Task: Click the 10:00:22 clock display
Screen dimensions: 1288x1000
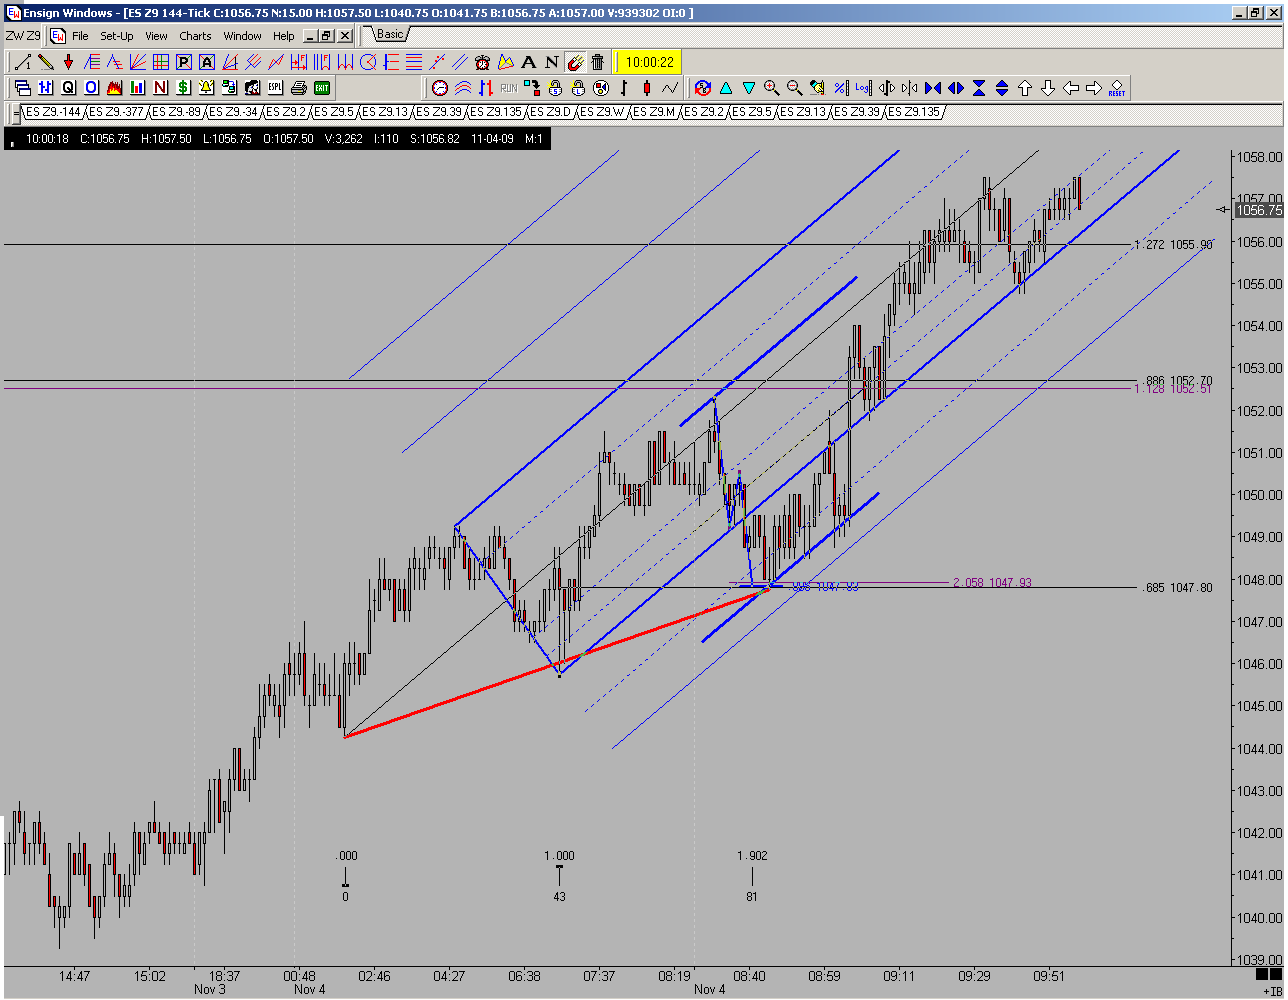Action: [x=650, y=62]
